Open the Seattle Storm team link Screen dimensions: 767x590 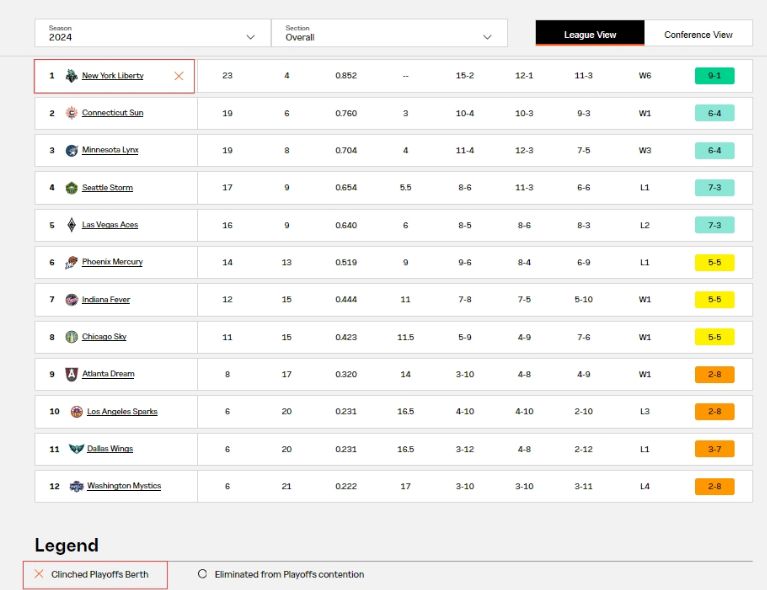coord(107,188)
